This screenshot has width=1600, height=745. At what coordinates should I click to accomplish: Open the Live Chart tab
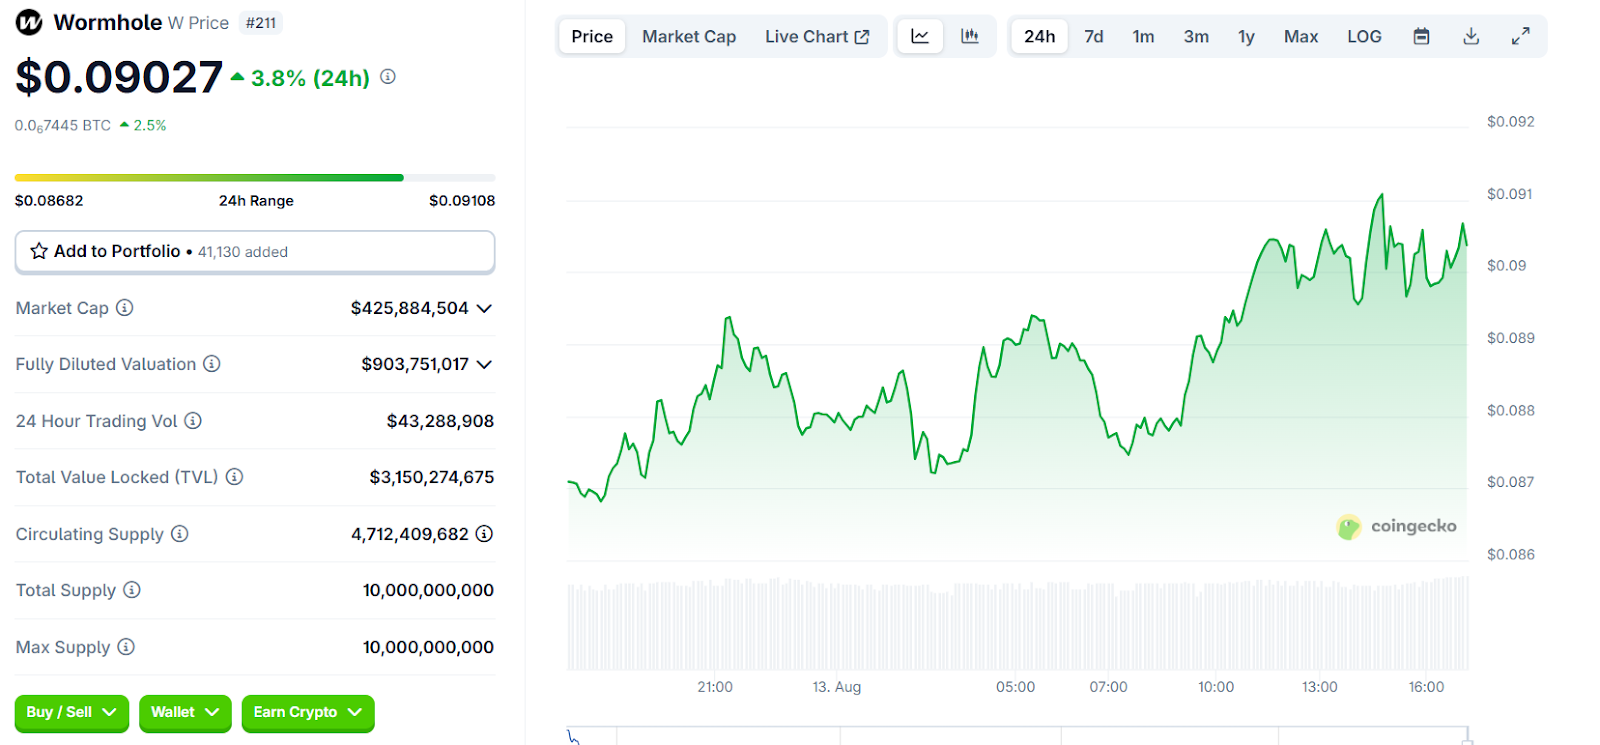[x=816, y=37]
